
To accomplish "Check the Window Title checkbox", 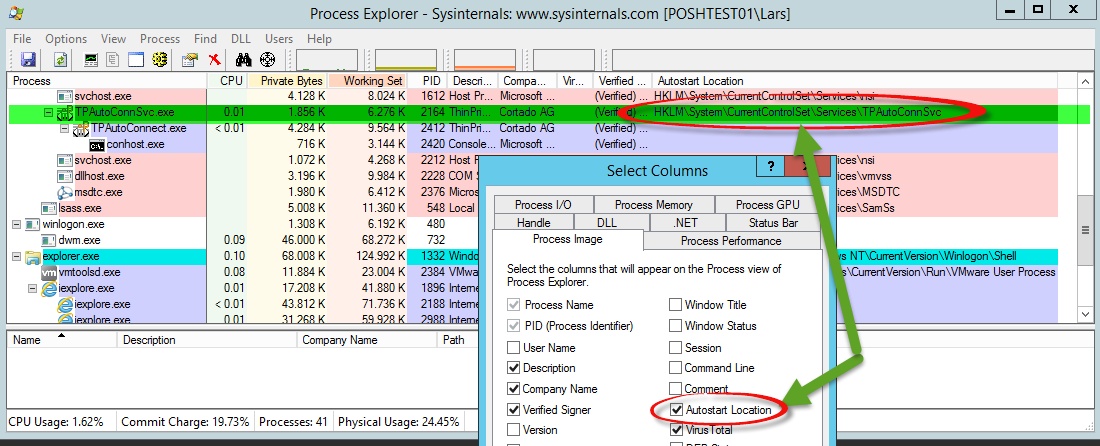I will (x=675, y=305).
